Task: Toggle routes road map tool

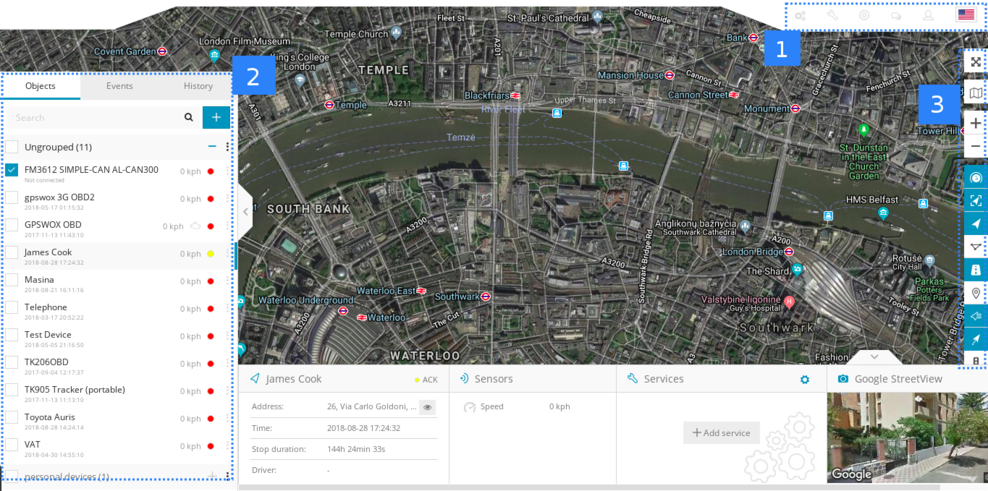Action: click(x=976, y=270)
